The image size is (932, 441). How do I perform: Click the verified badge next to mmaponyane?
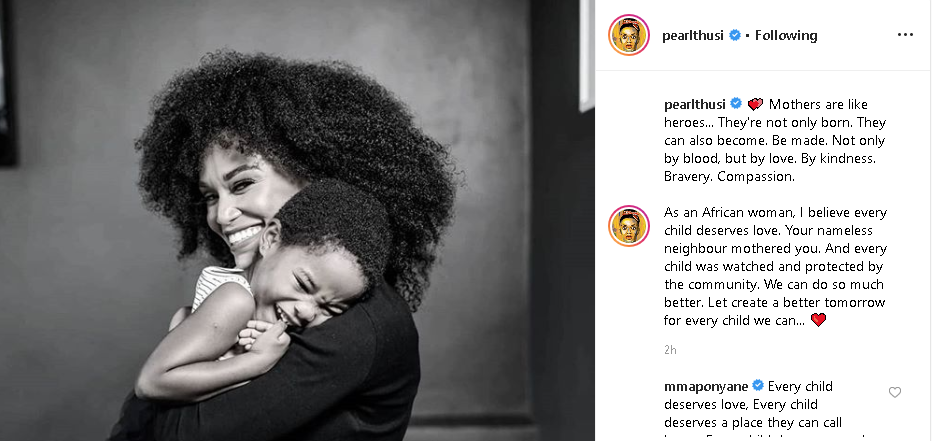coord(757,386)
